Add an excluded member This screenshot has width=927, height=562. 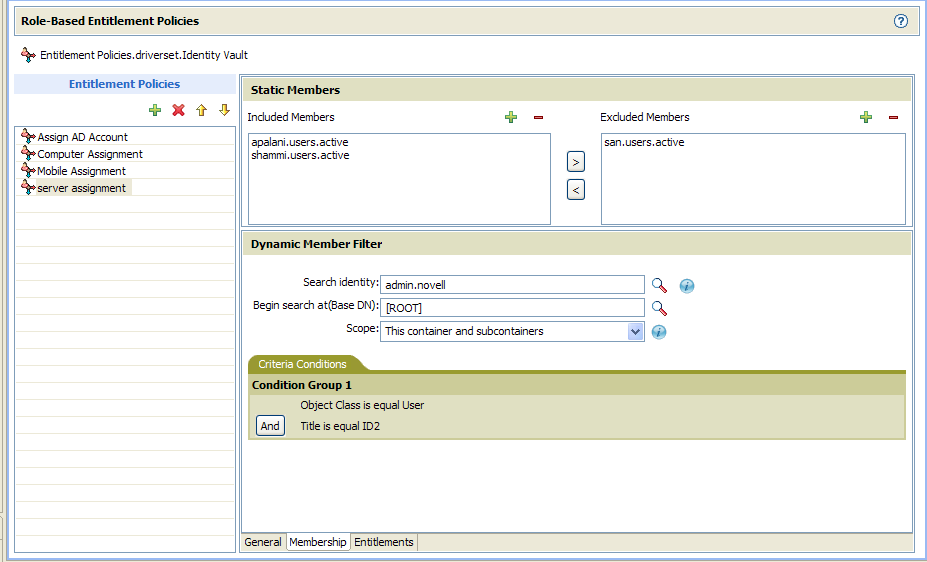(x=866, y=117)
